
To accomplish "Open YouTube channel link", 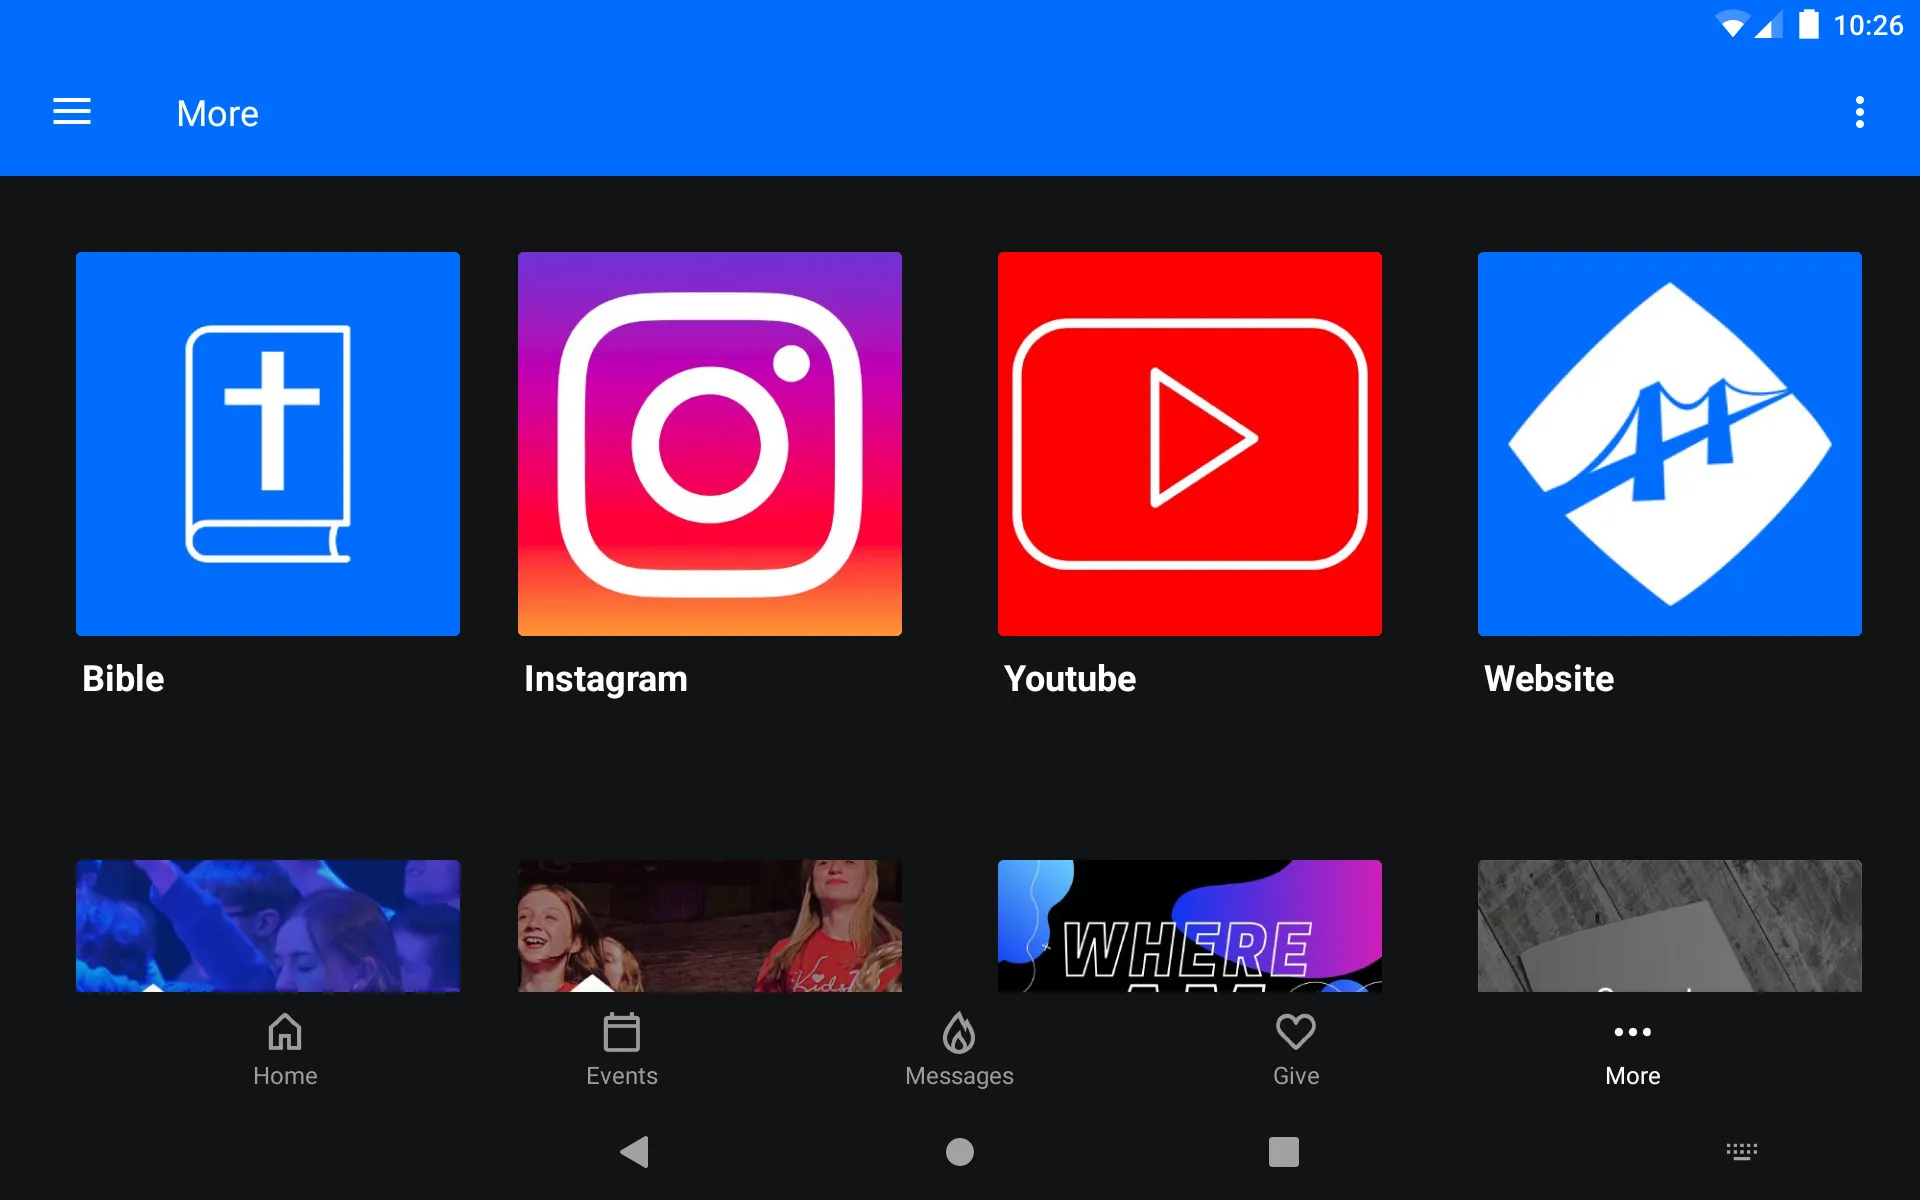I will pos(1190,442).
